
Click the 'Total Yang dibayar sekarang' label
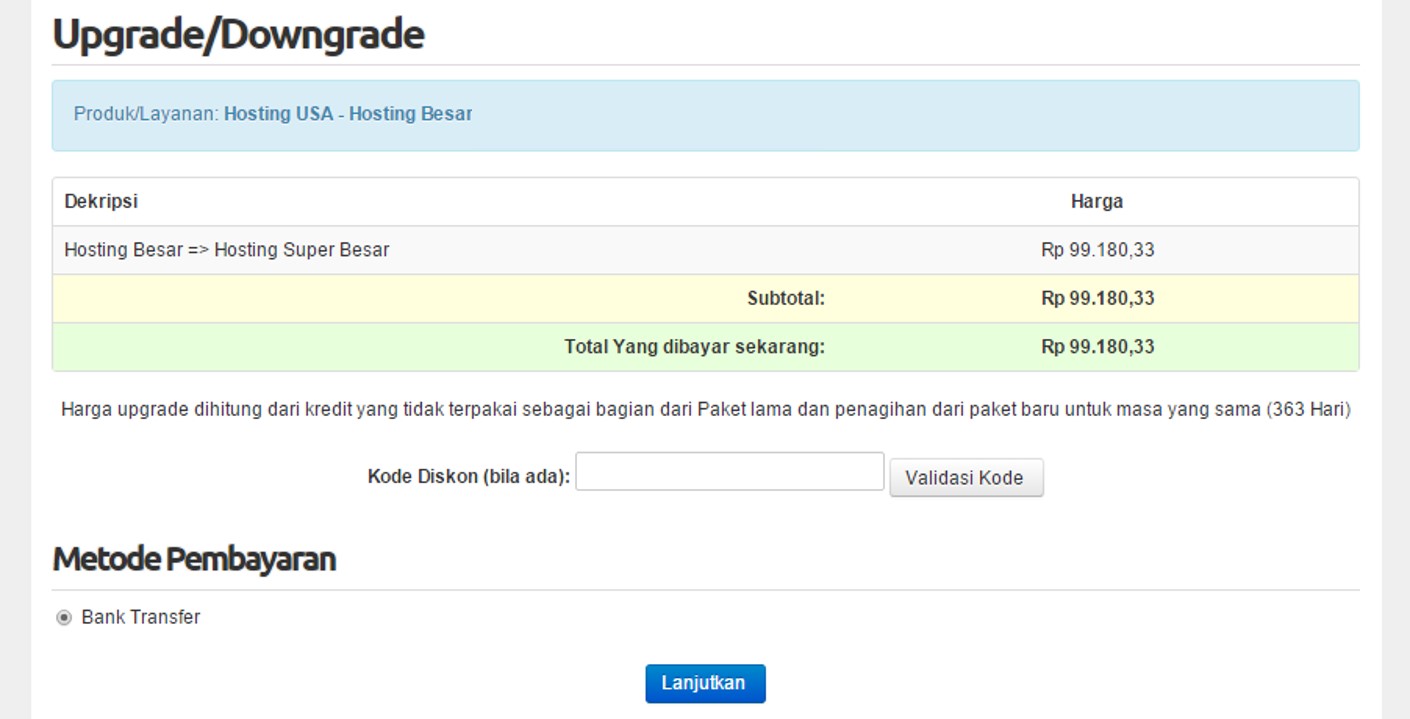(x=695, y=347)
